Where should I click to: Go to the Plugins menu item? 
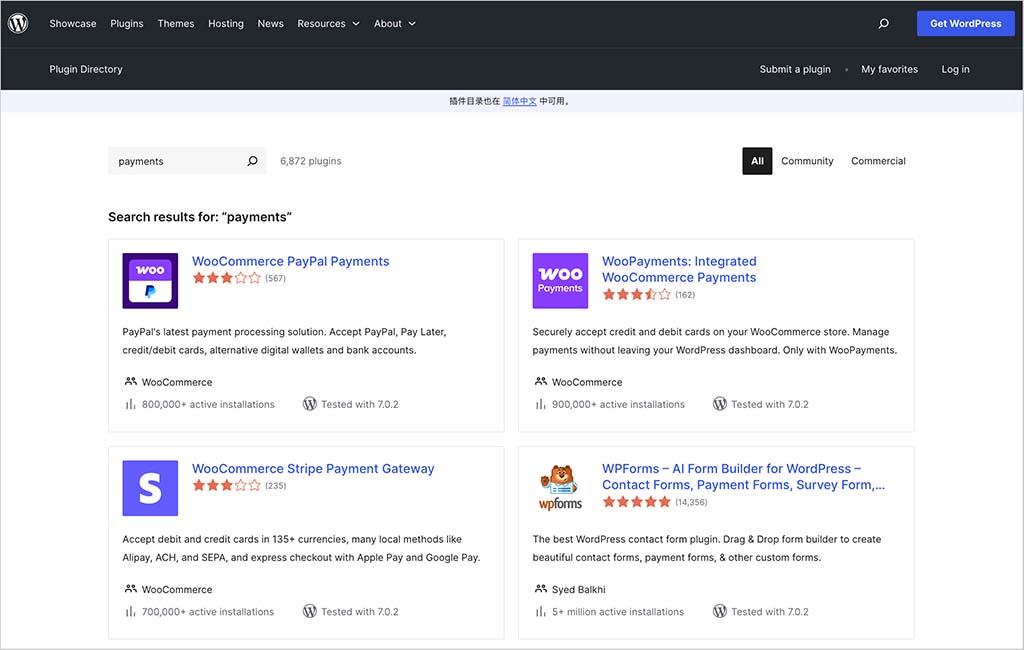point(127,24)
